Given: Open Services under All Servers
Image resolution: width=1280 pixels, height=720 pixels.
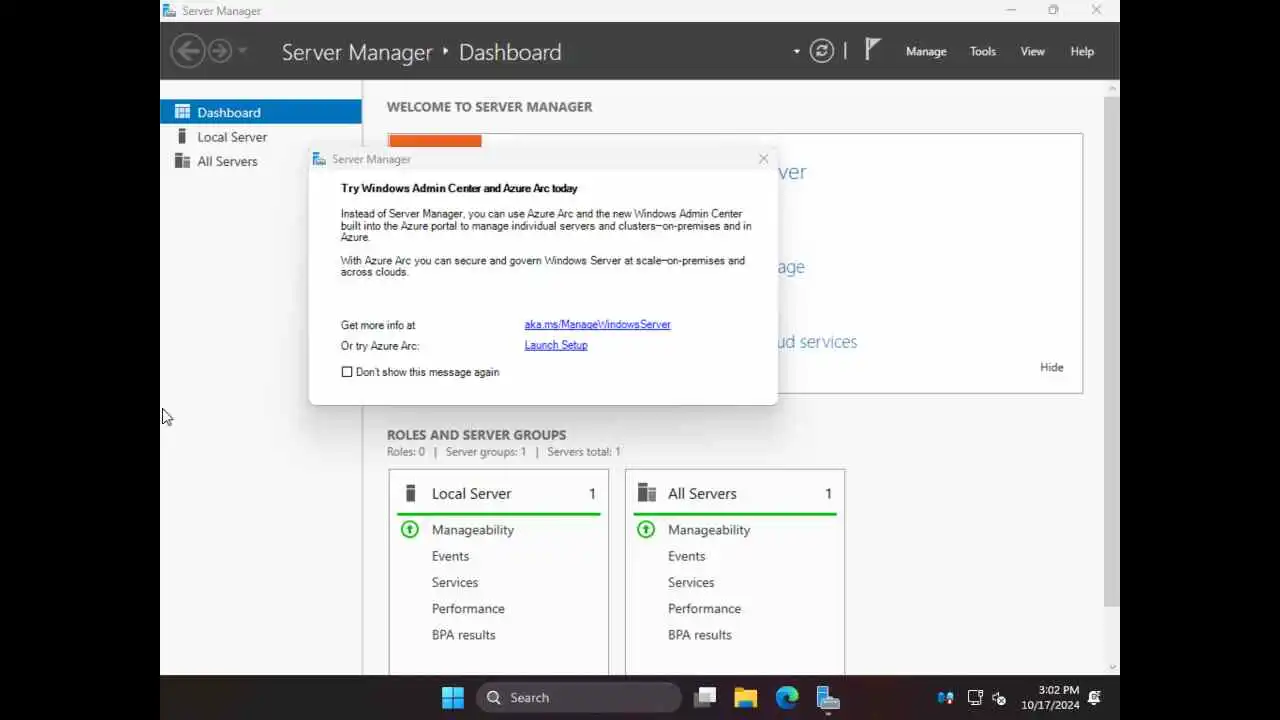Looking at the screenshot, I should pyautogui.click(x=691, y=582).
